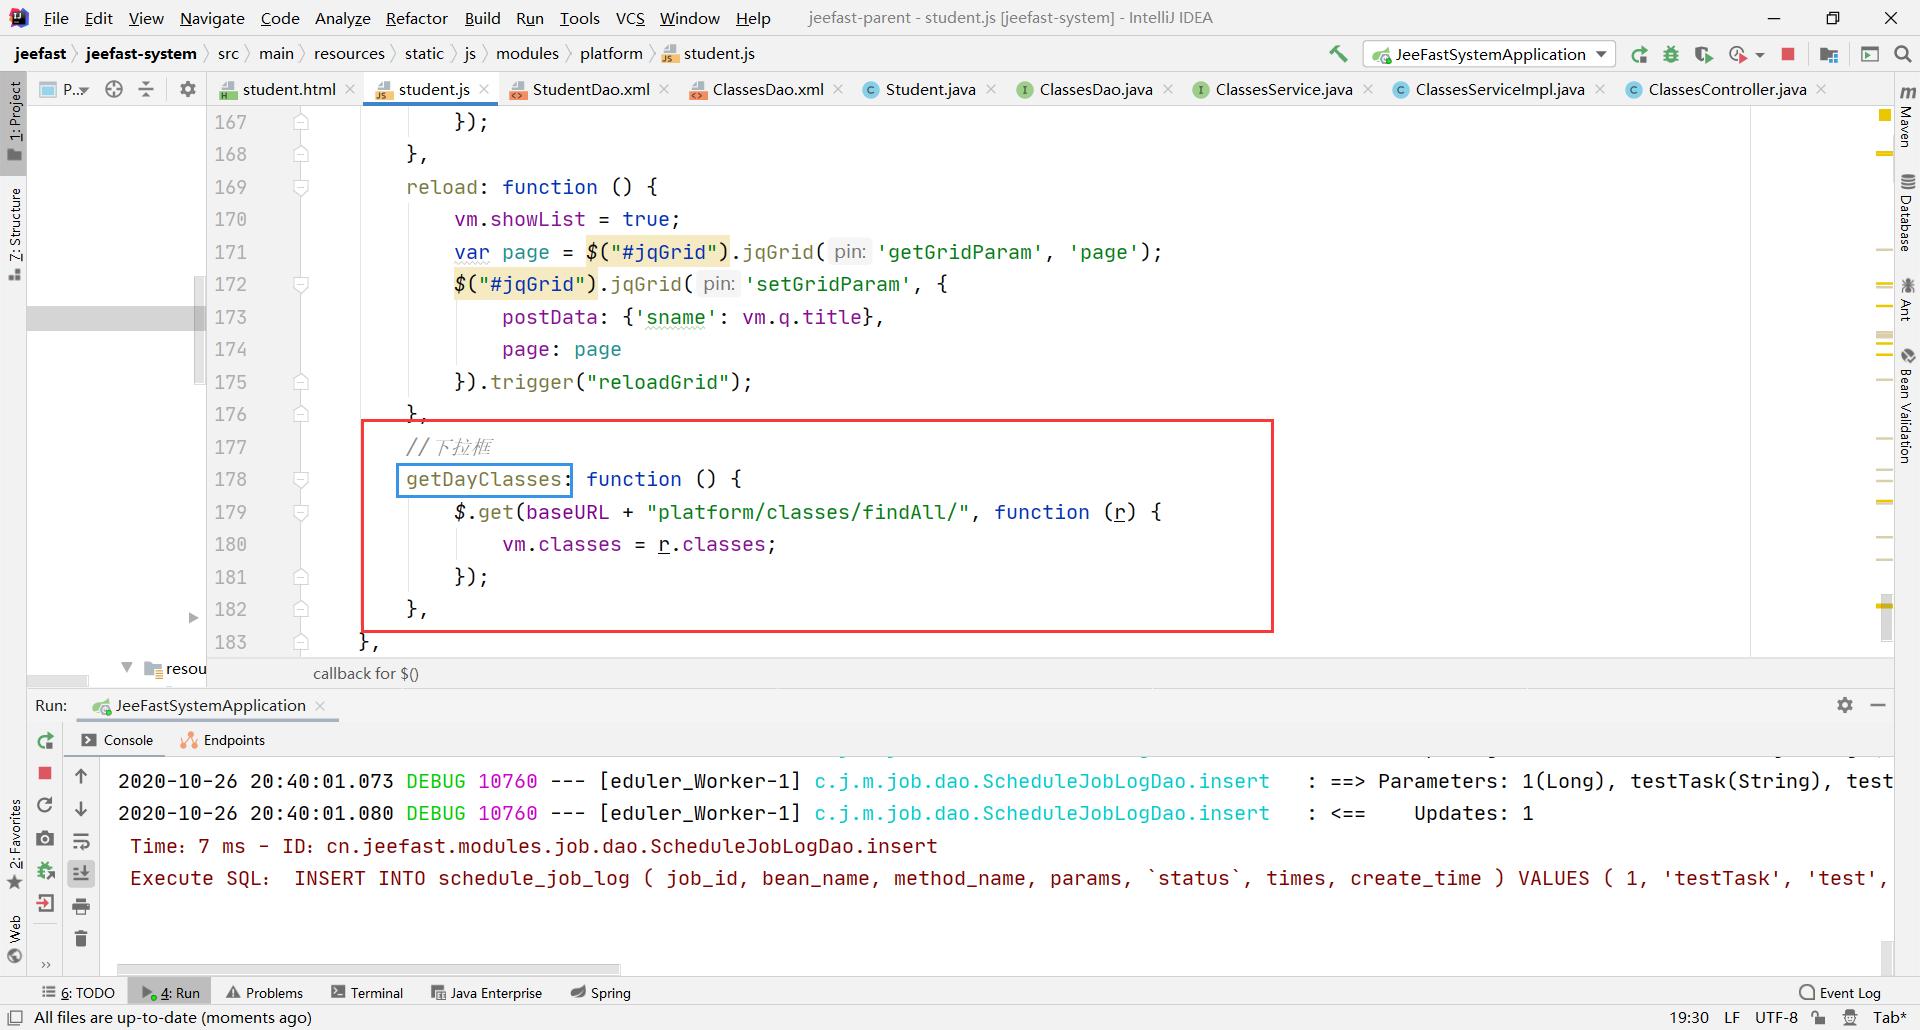
Task: Click the Build Project hammer icon
Action: tap(1338, 54)
